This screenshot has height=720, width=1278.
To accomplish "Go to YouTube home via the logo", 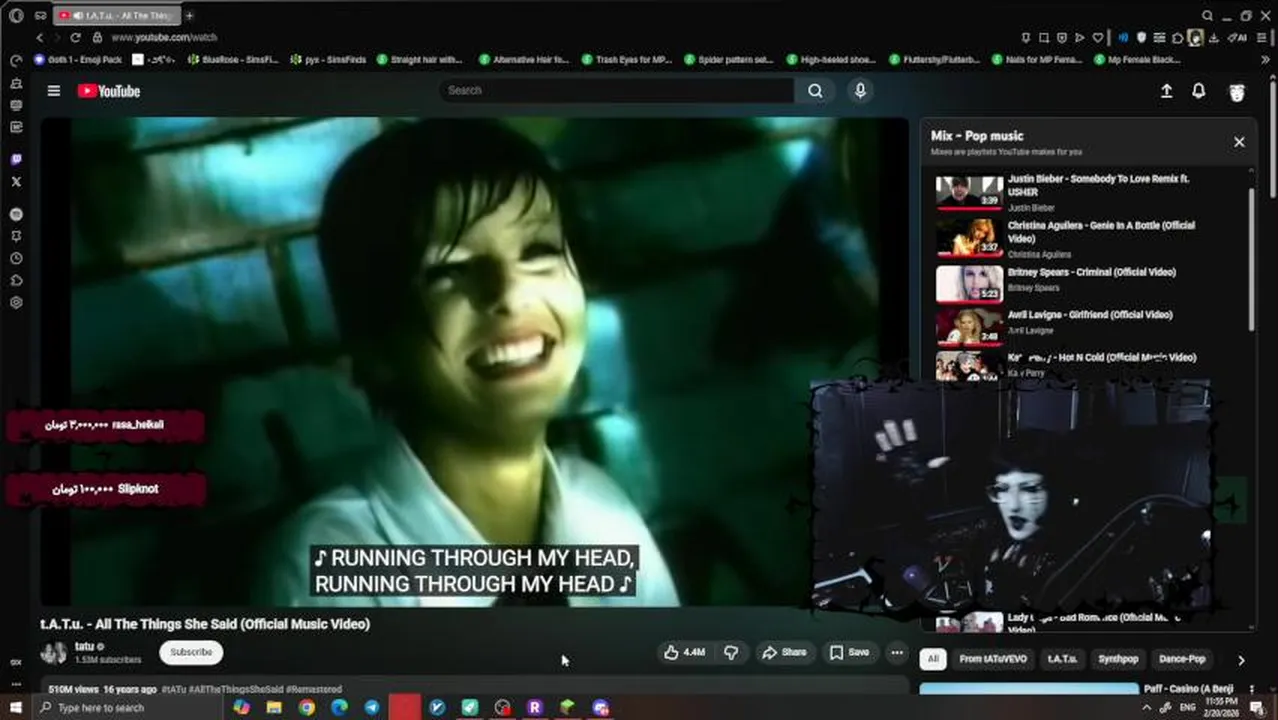I will pos(109,91).
